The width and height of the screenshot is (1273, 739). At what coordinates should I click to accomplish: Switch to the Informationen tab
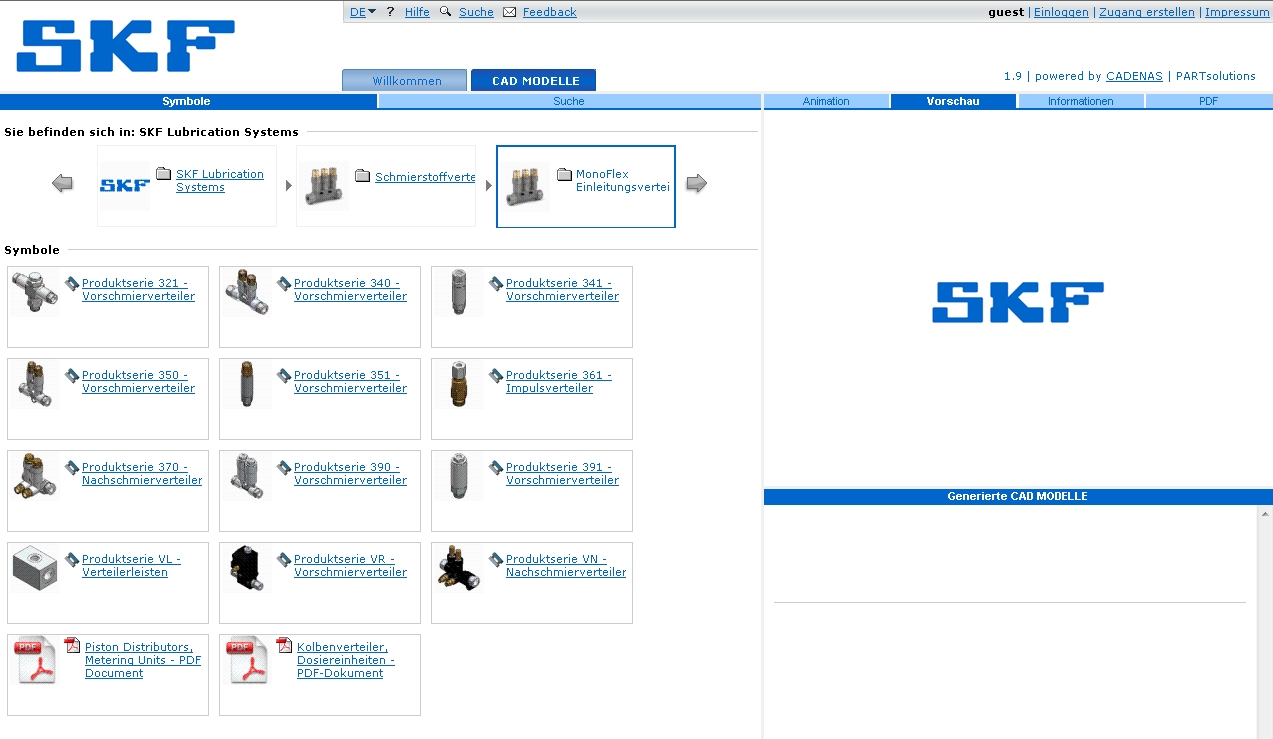[x=1080, y=100]
